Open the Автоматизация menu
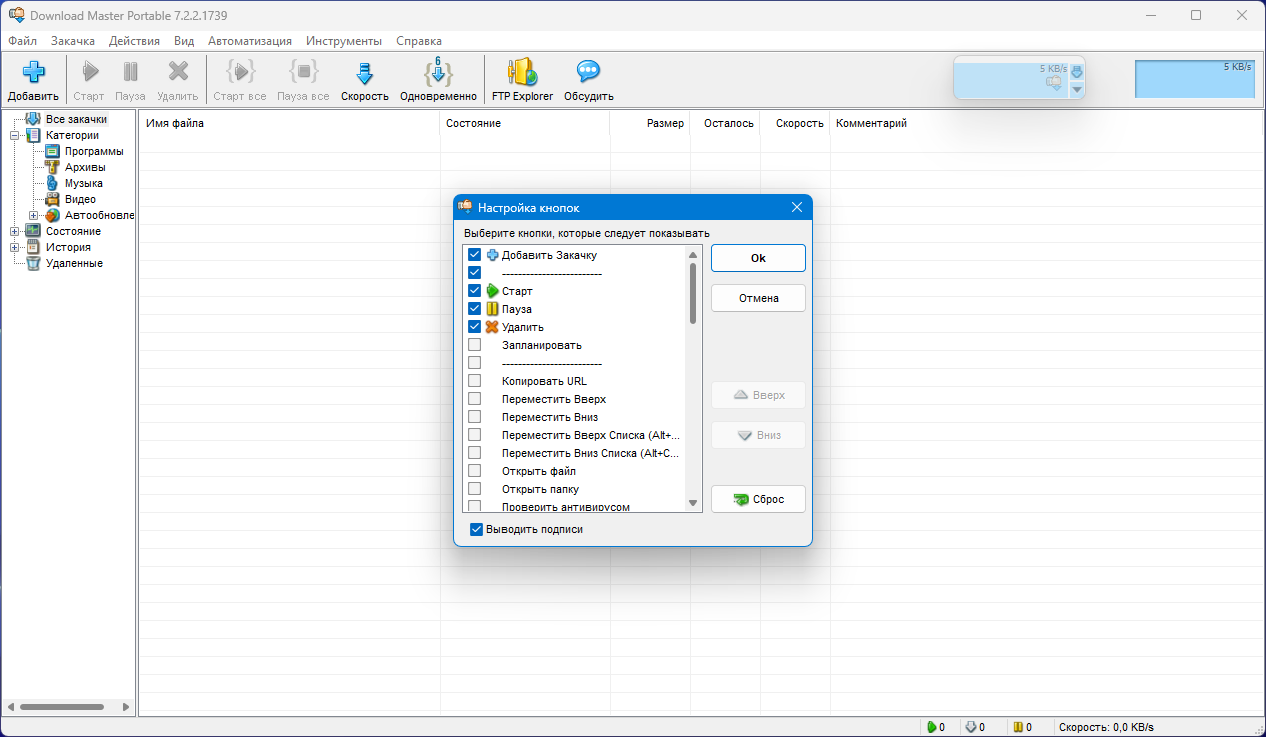 250,41
